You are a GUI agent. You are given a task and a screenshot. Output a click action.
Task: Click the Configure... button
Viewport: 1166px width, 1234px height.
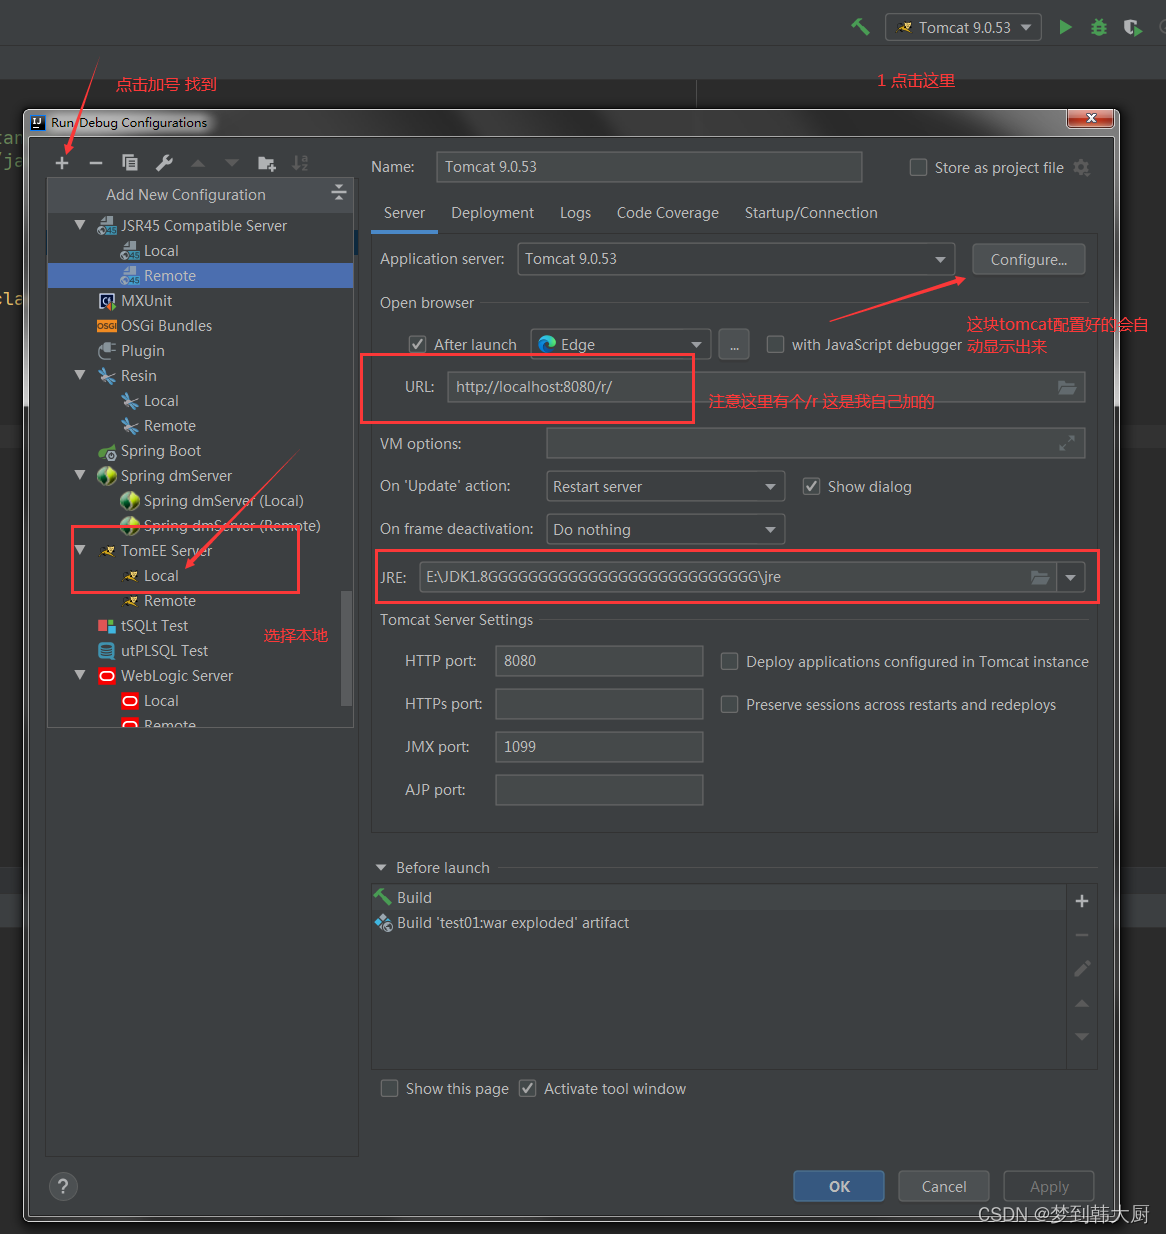(1029, 259)
